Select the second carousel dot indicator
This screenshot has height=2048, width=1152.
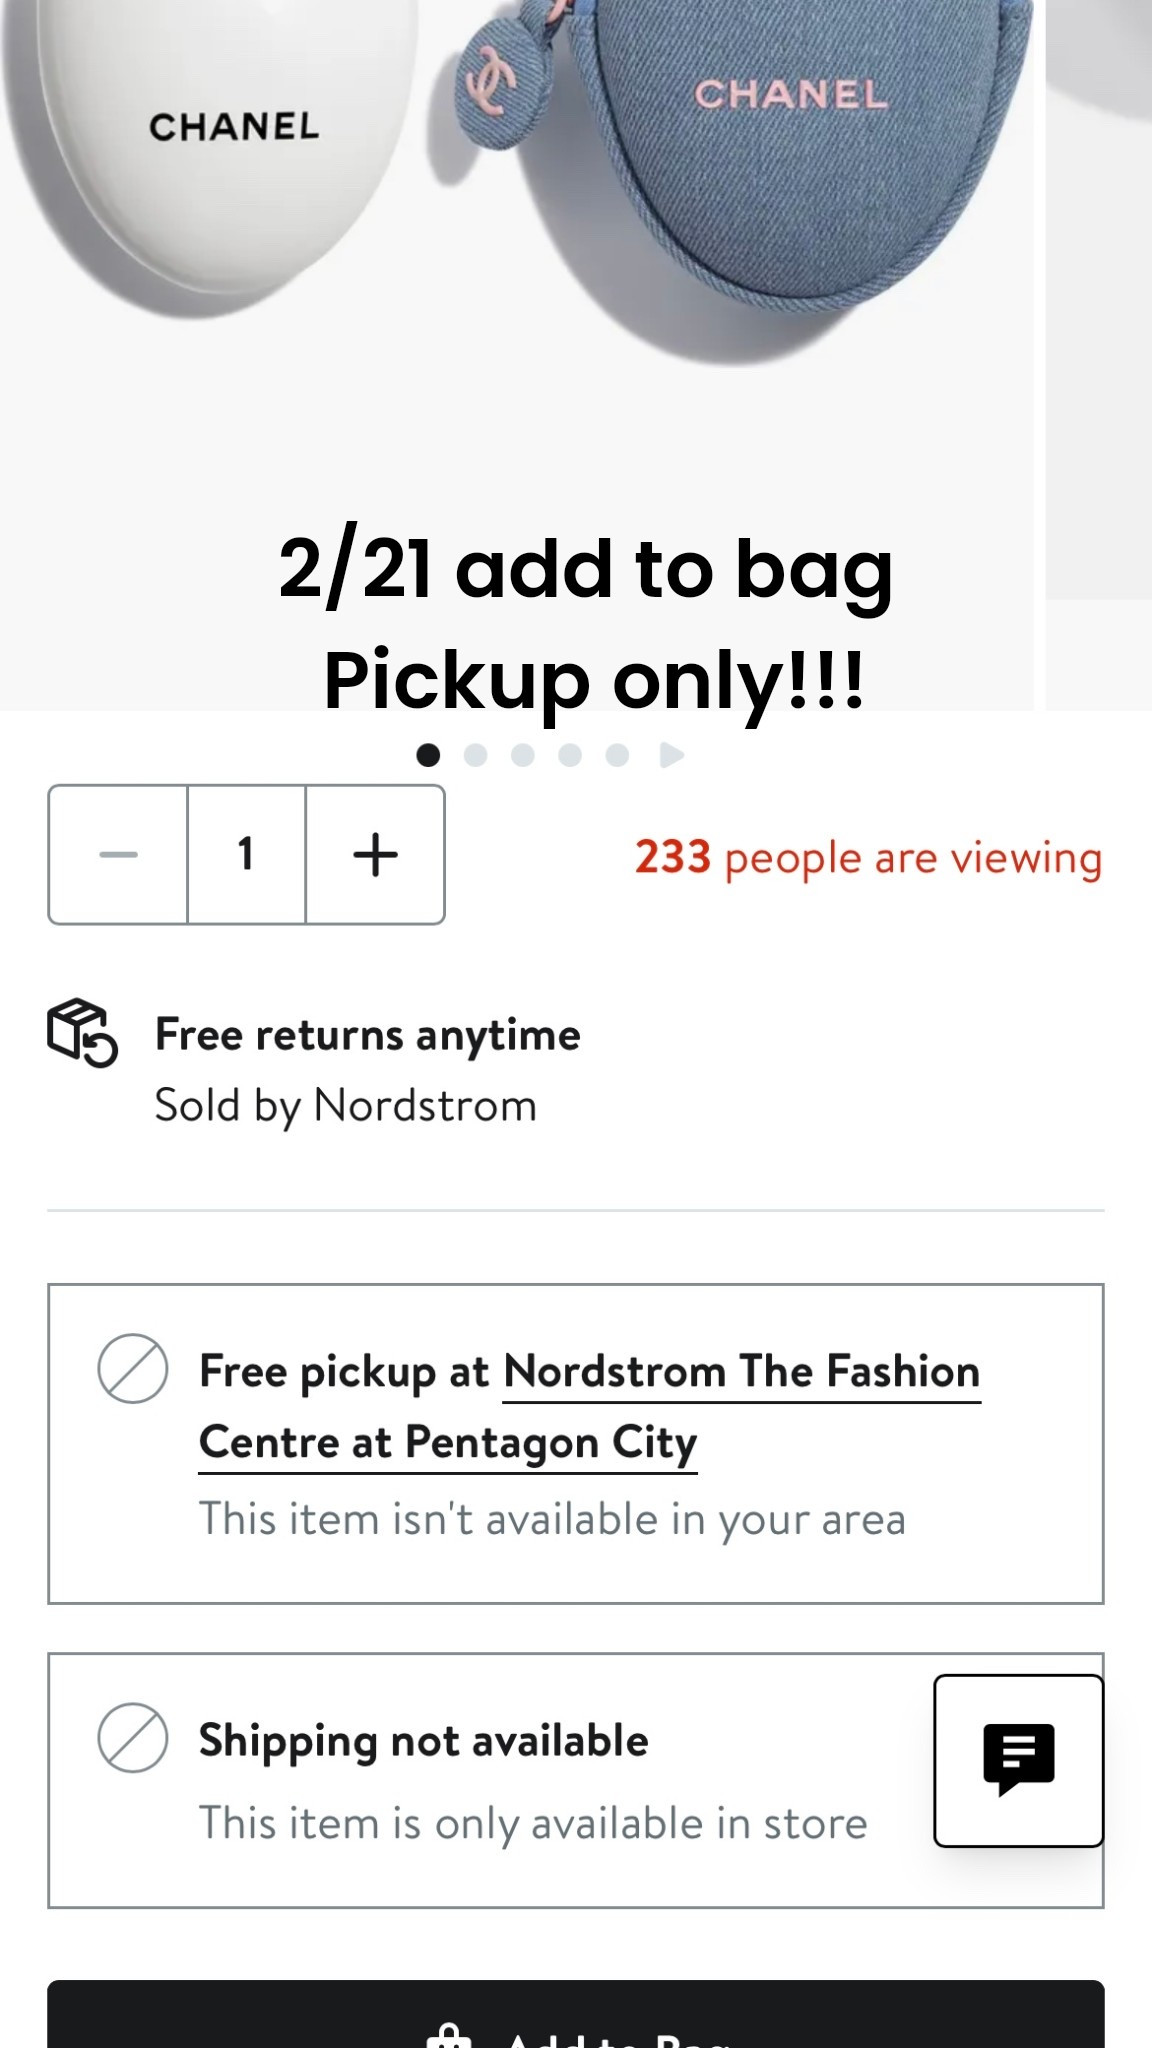point(476,755)
